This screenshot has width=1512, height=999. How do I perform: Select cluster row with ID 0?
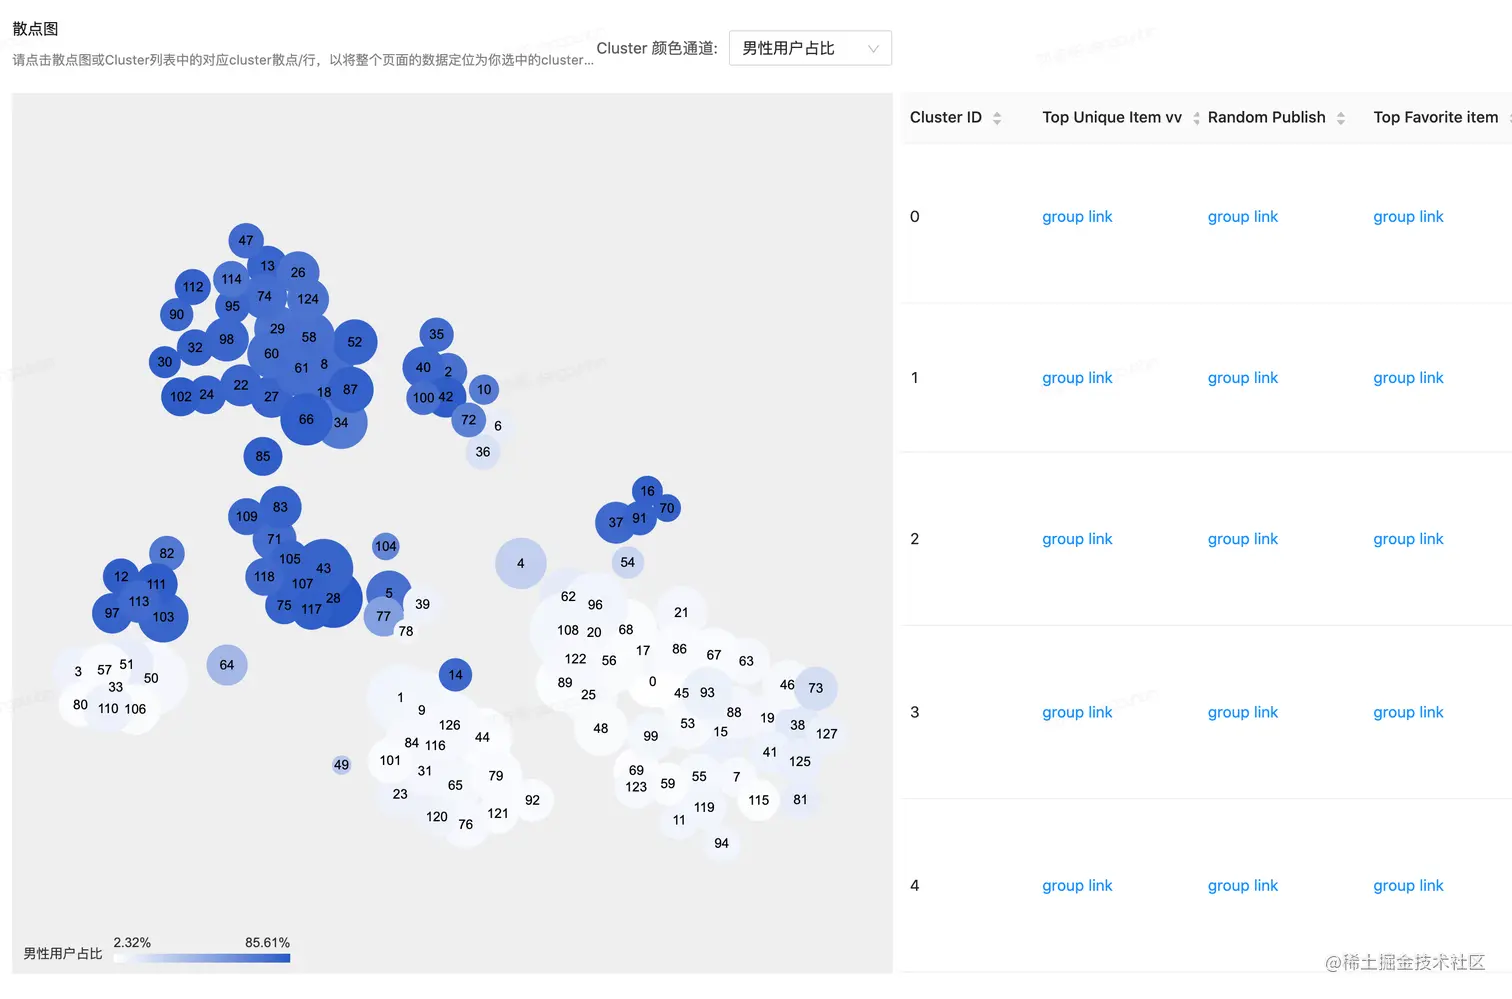[x=1206, y=223]
